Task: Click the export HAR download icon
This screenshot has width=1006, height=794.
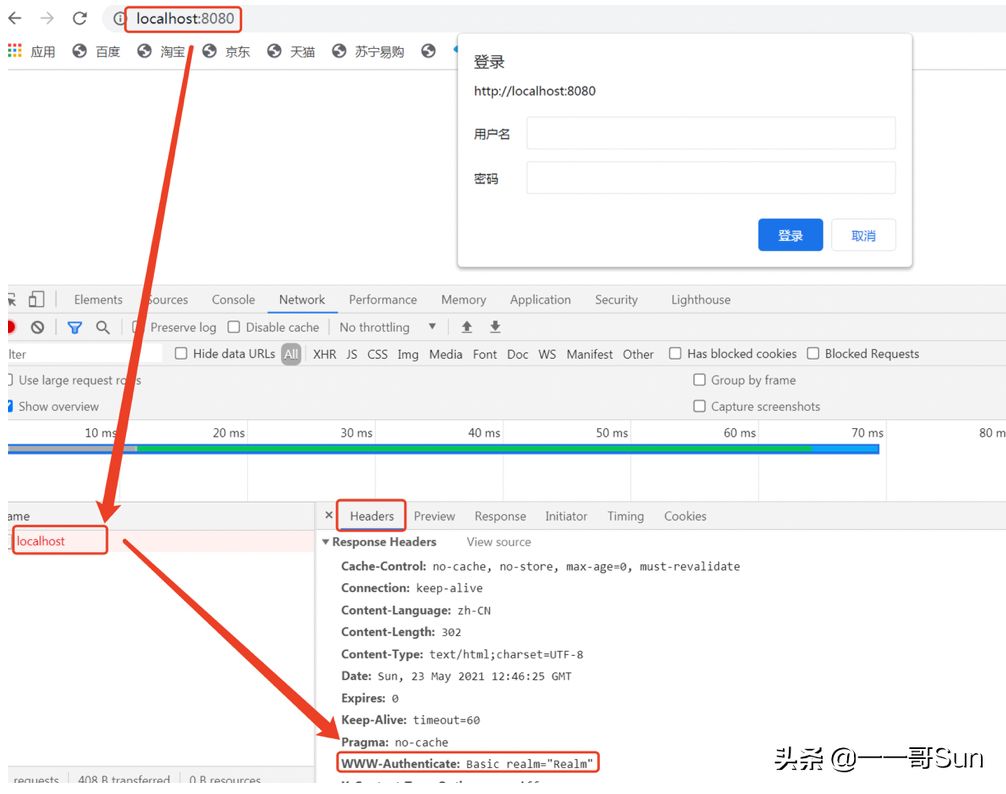Action: click(x=495, y=327)
